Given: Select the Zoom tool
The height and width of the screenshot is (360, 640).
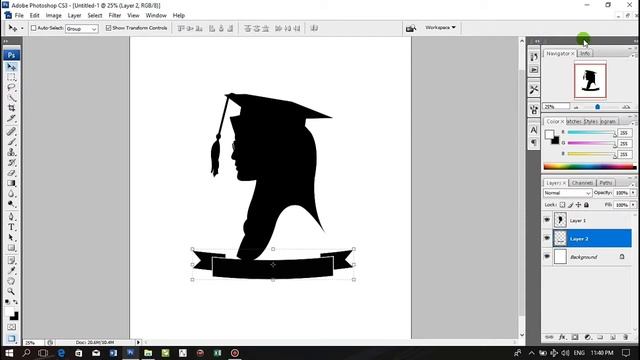Looking at the screenshot, I should coord(11,291).
